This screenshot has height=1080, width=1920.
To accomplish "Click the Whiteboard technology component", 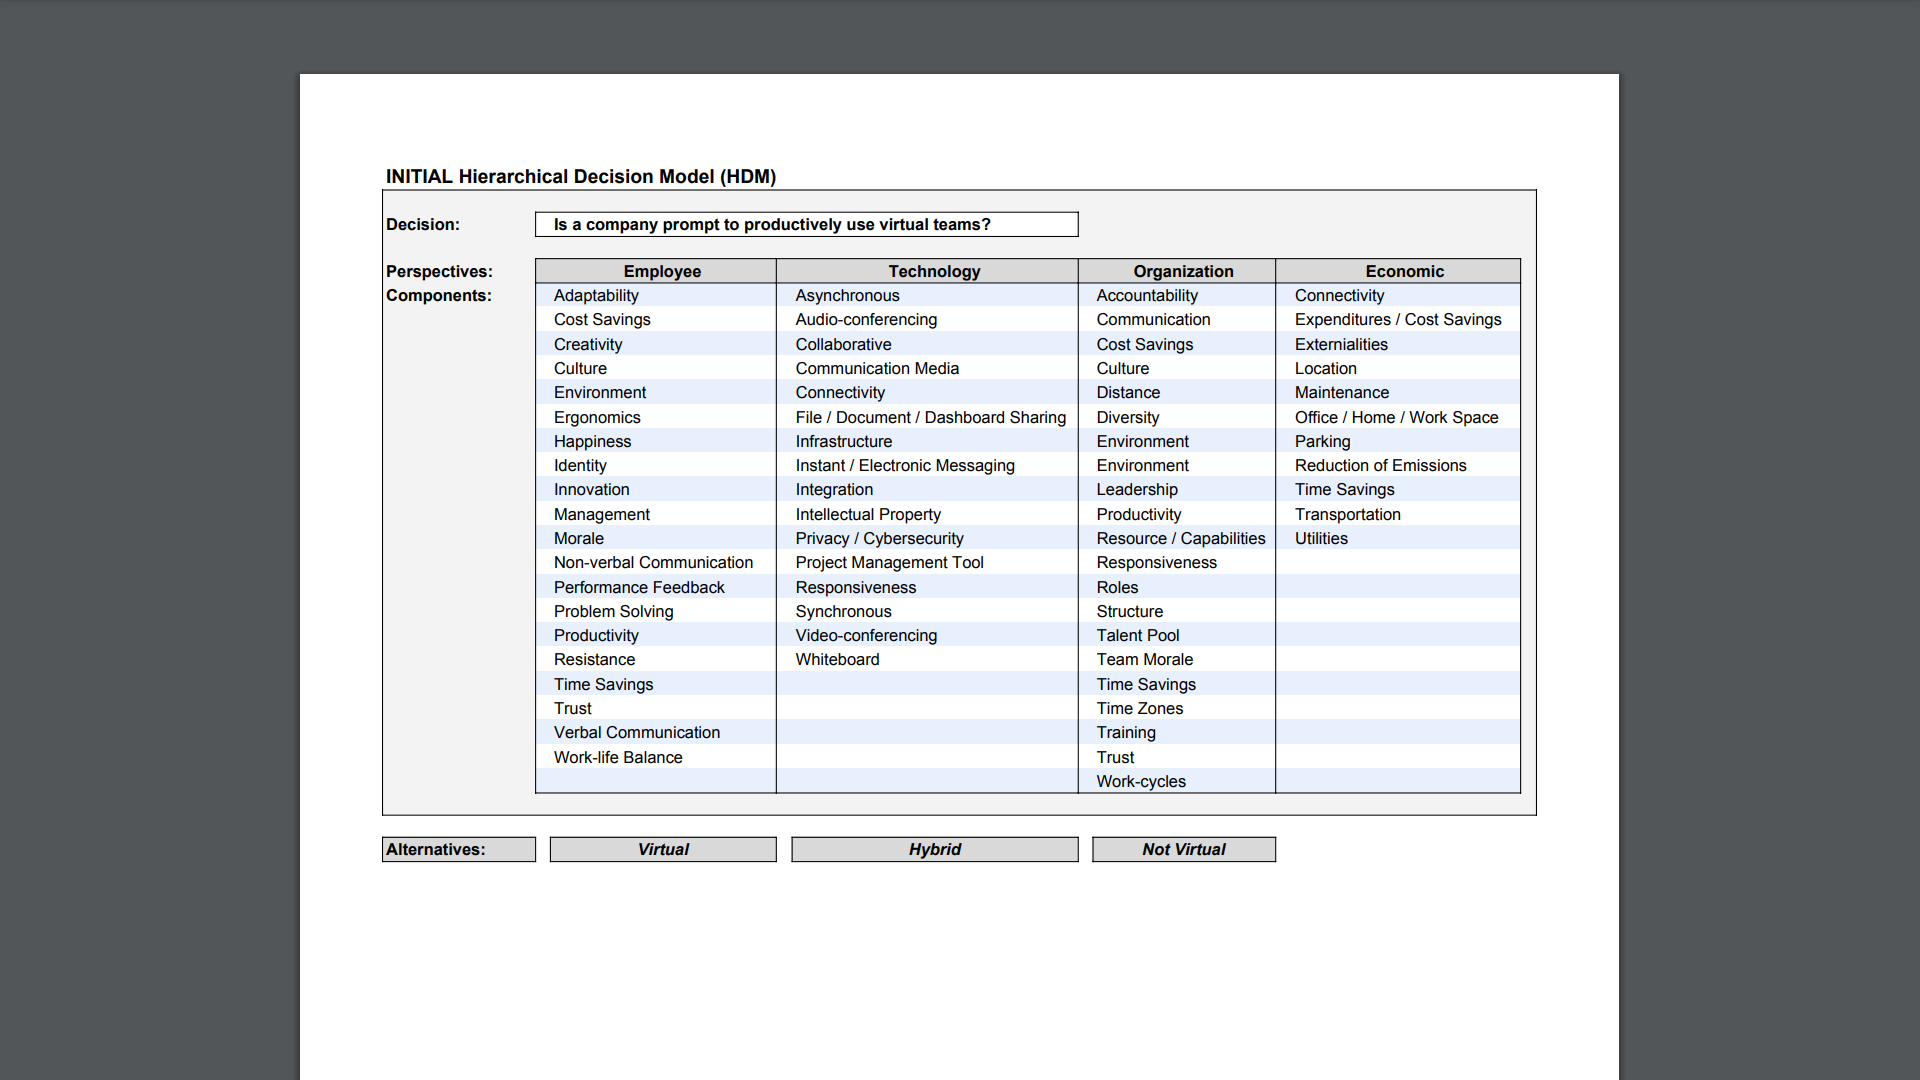I will [x=837, y=659].
